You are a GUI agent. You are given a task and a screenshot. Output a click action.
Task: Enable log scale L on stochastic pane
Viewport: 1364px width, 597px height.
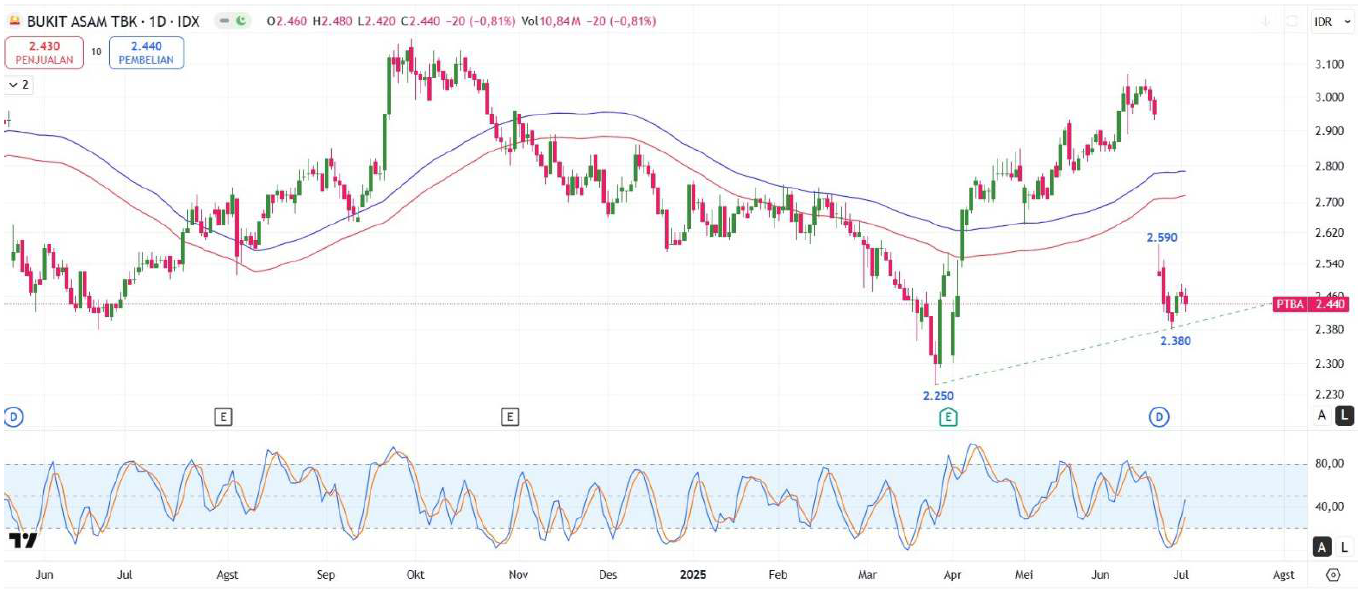pyautogui.click(x=1345, y=546)
